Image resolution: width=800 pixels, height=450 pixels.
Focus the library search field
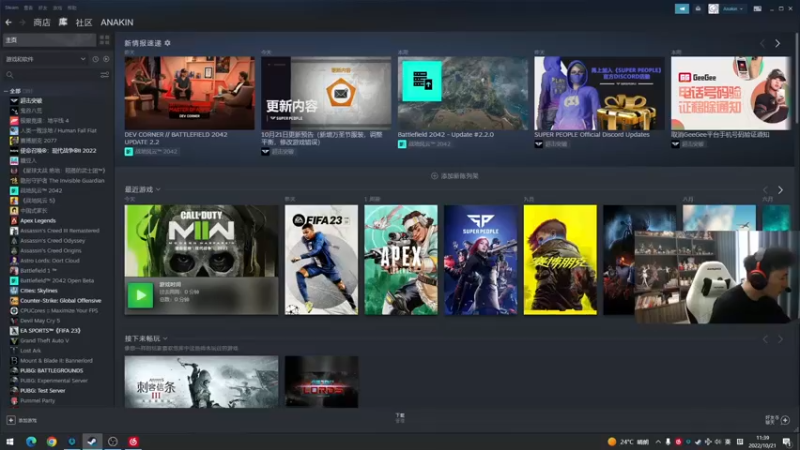coord(51,75)
